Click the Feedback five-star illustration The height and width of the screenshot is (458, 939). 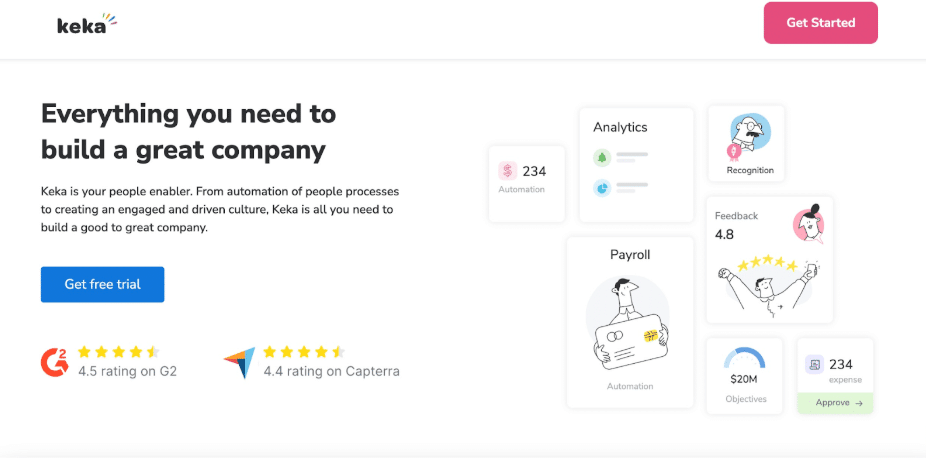click(x=769, y=286)
